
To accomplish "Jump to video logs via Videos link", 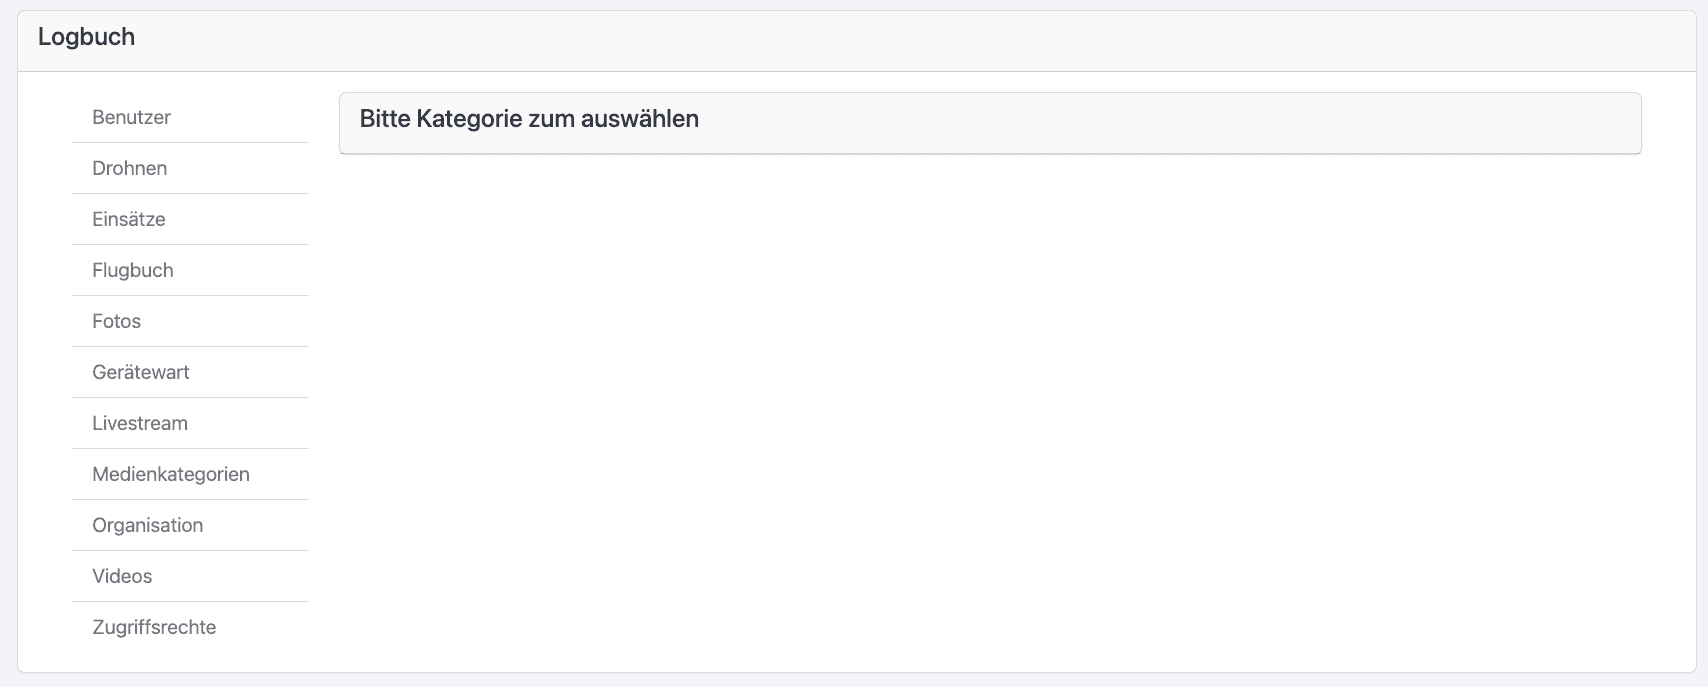I will point(122,576).
